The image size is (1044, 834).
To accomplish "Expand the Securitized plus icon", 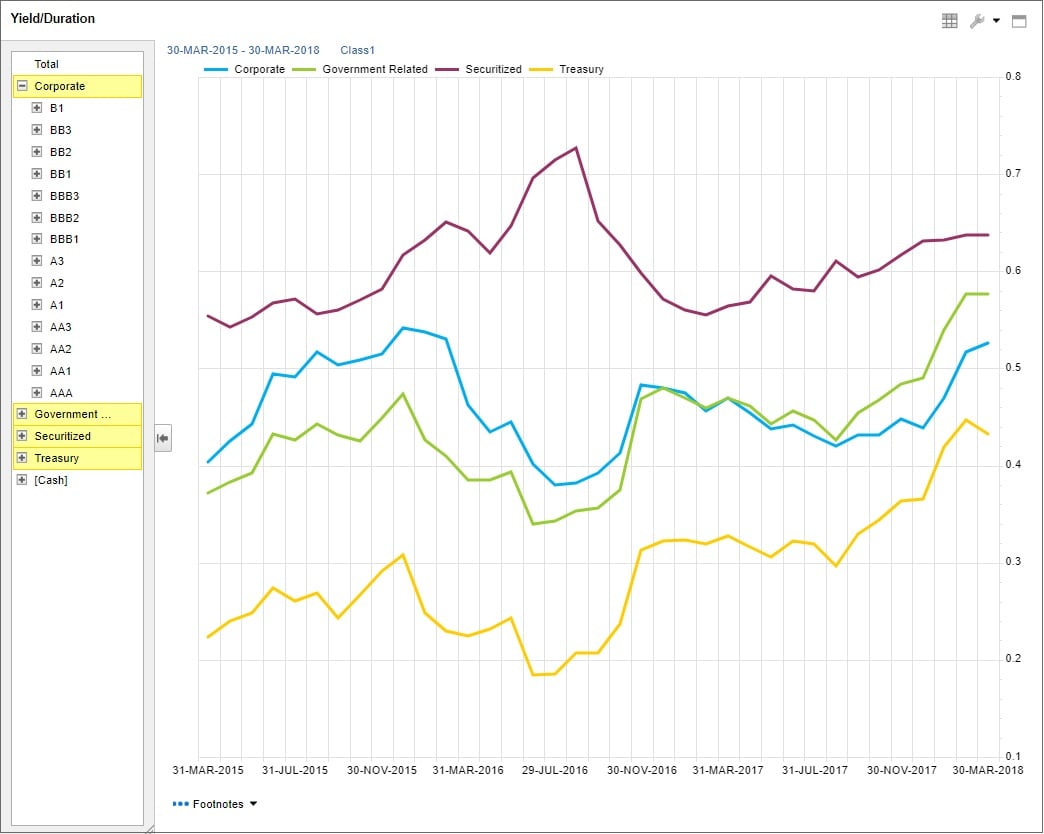I will point(22,437).
